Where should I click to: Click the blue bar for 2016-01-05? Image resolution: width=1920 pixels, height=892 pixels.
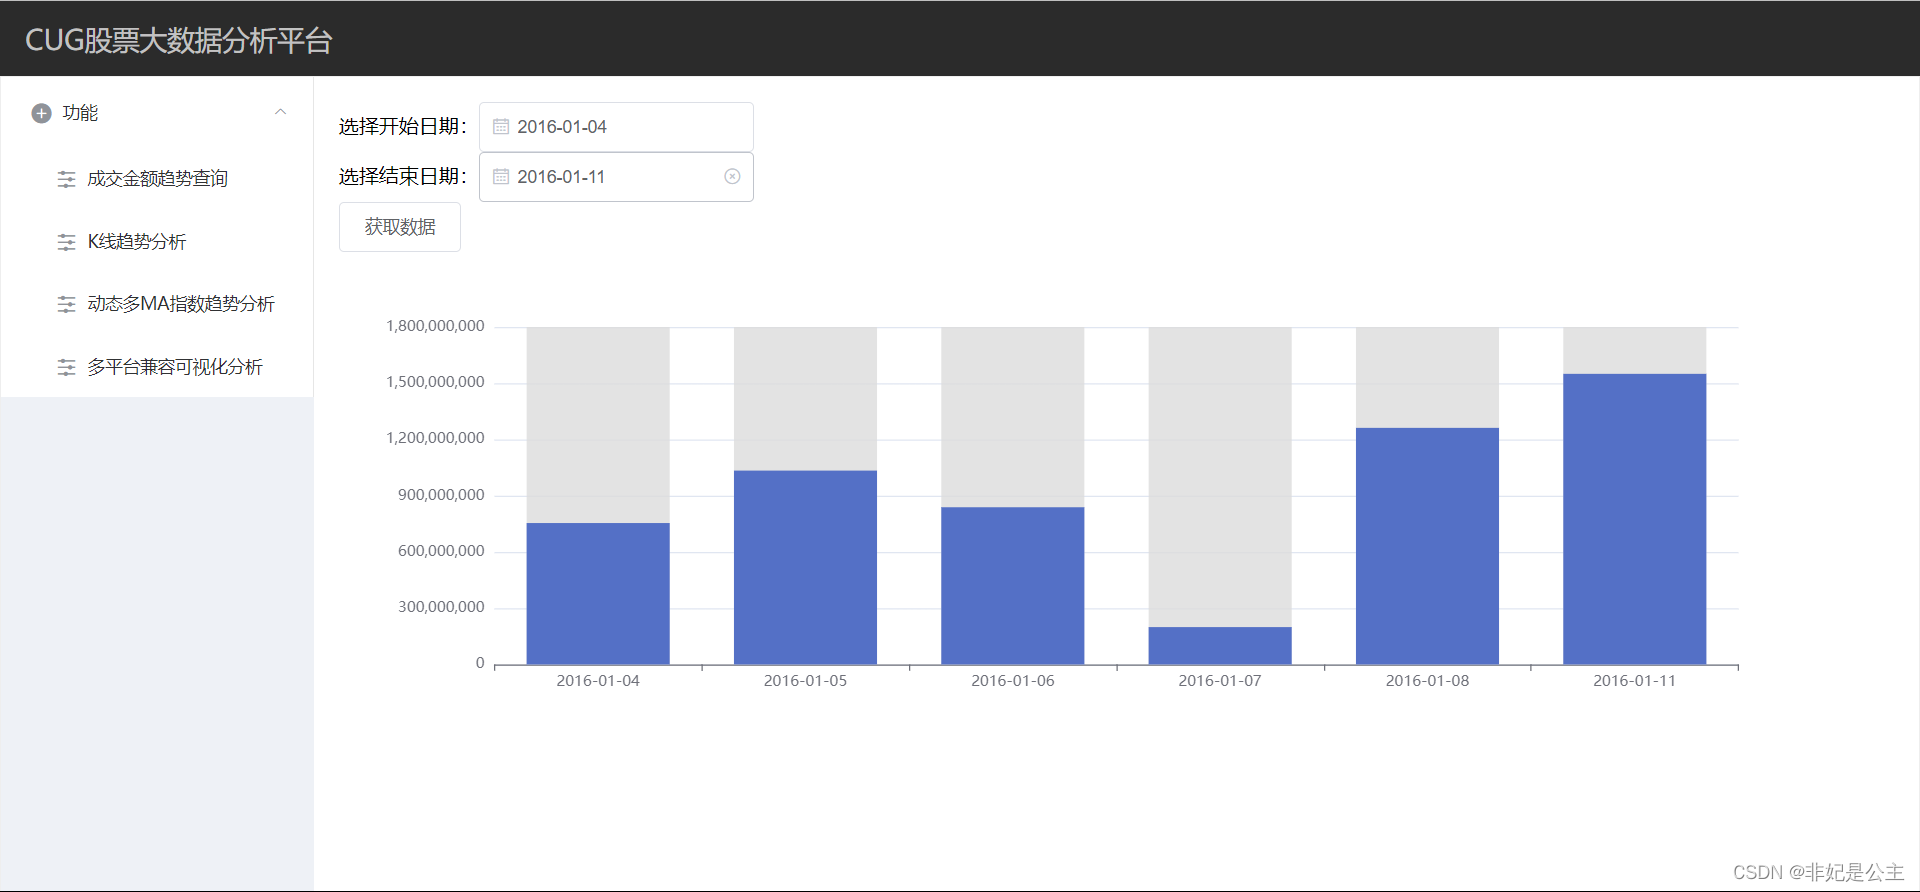point(805,568)
